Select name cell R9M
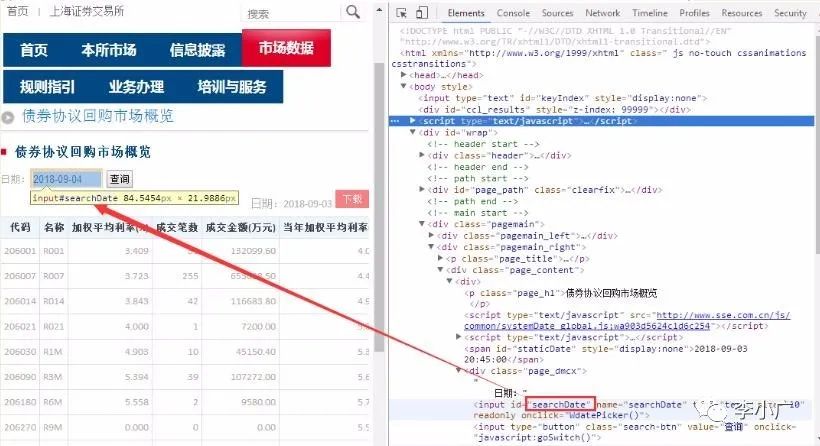Screen dimensions: 820x446 (53, 427)
